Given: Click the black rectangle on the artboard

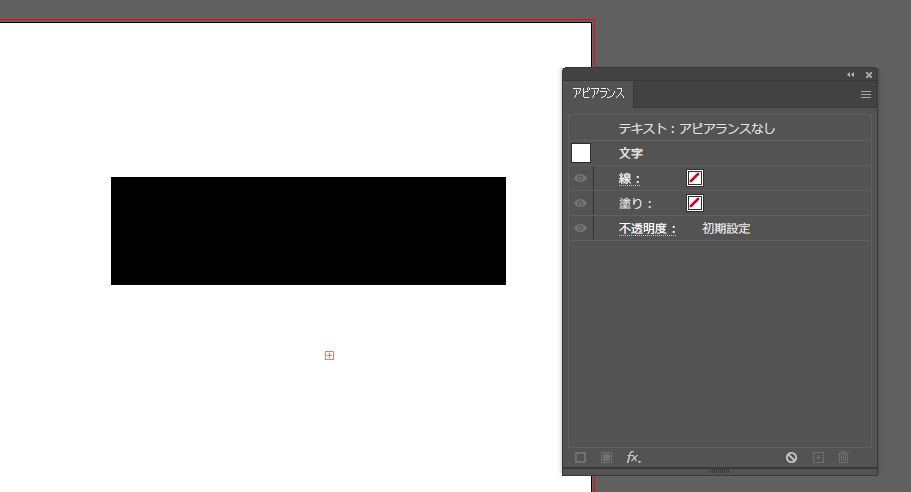Looking at the screenshot, I should point(308,231).
